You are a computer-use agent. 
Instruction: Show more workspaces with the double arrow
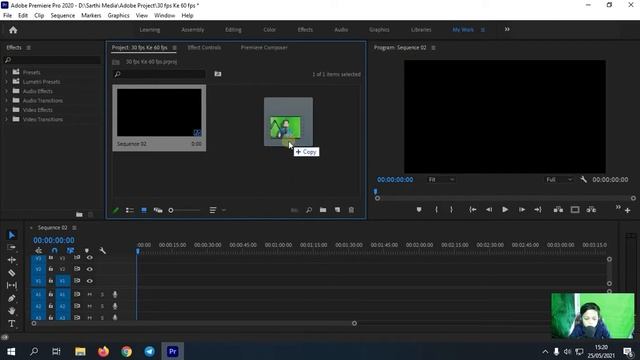coord(507,29)
